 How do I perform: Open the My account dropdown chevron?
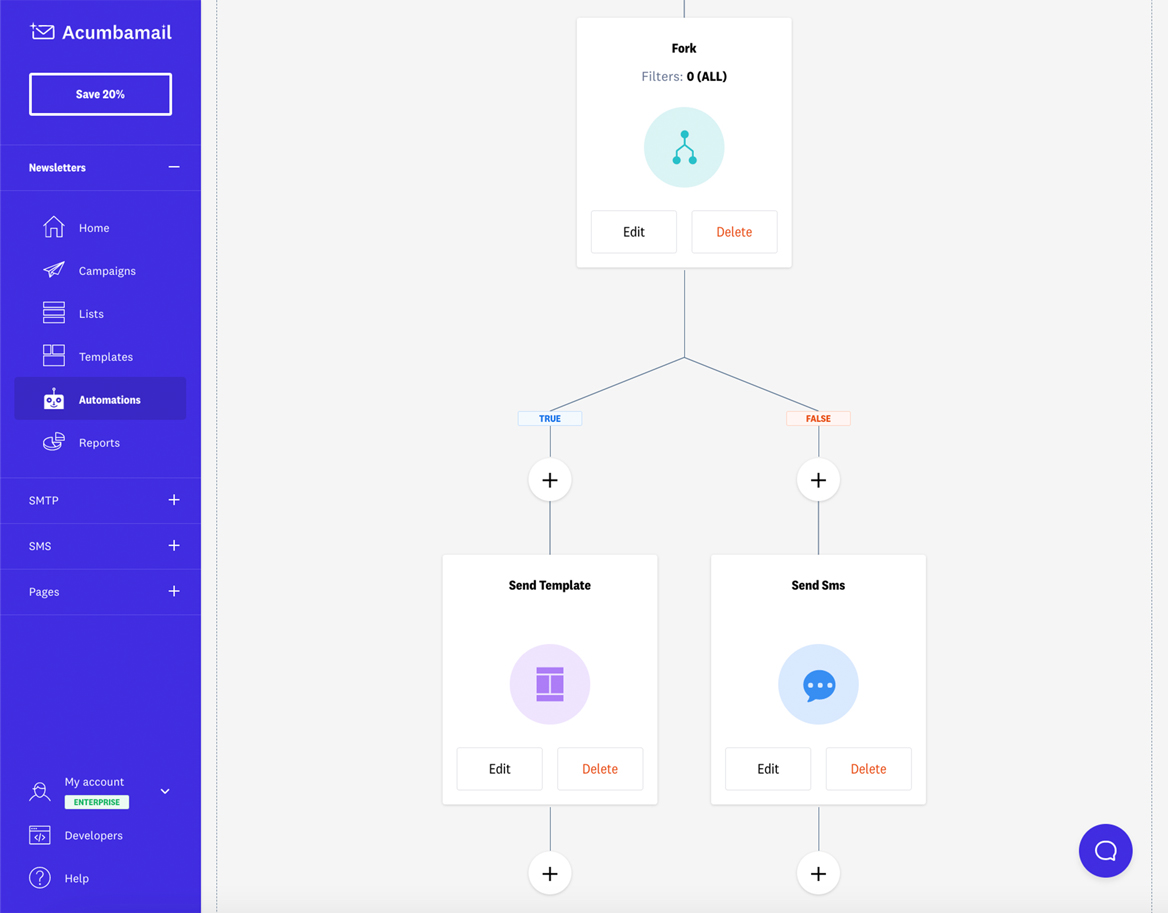(x=166, y=791)
